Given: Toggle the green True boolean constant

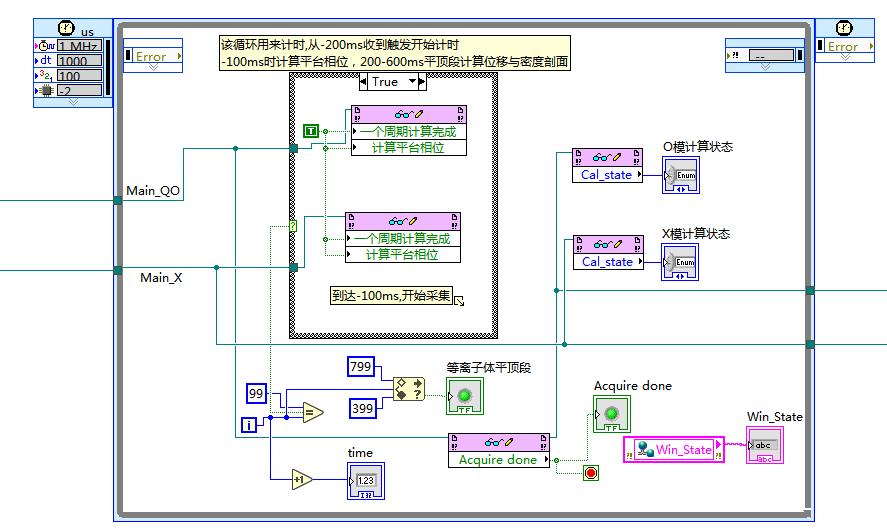Looking at the screenshot, I should (x=310, y=131).
